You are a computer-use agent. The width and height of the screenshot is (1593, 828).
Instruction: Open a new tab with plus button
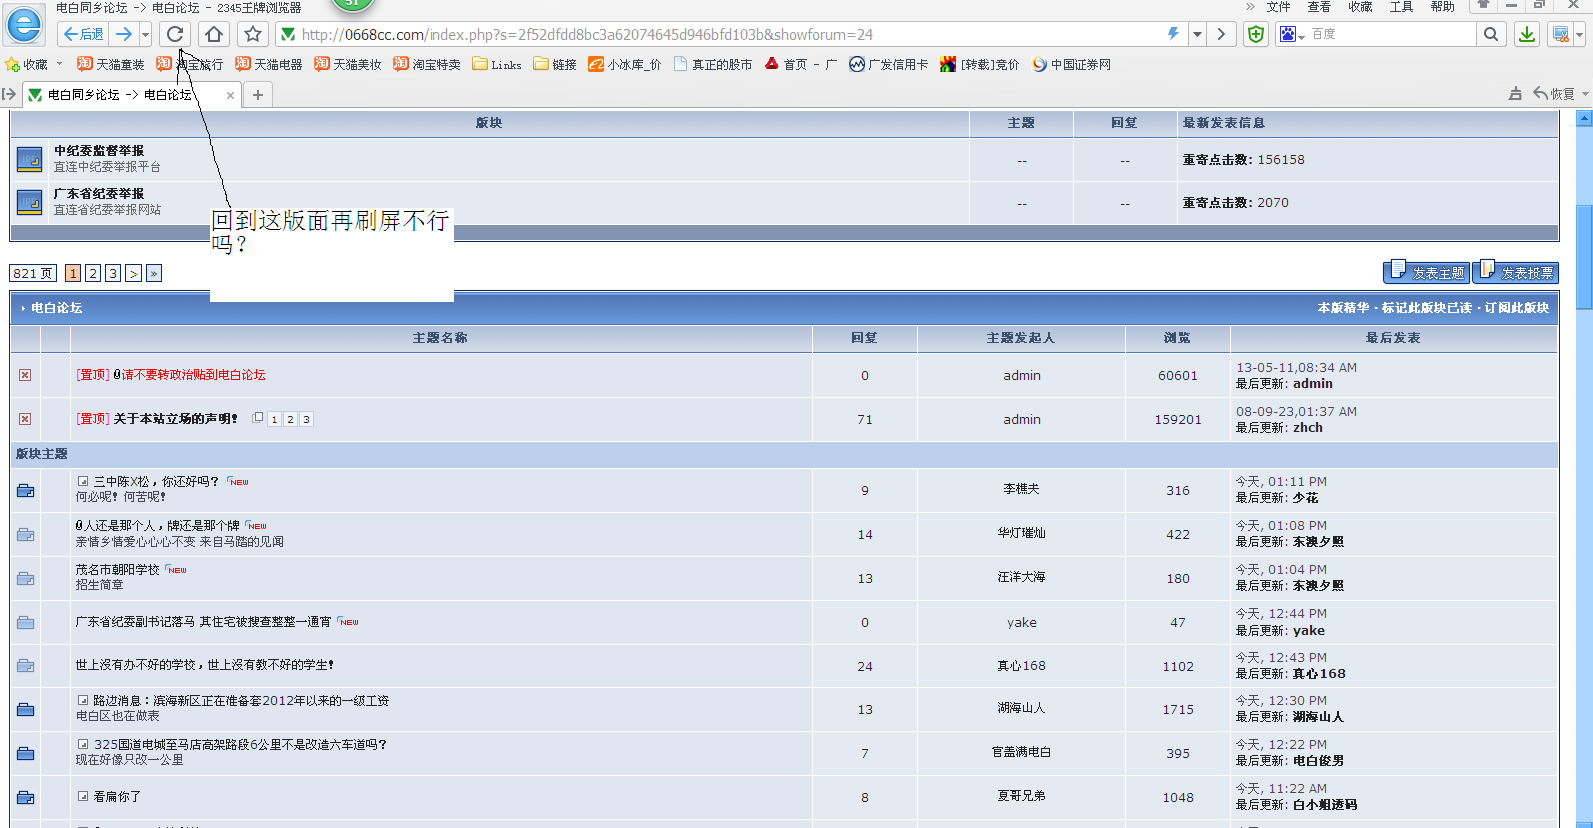click(258, 95)
